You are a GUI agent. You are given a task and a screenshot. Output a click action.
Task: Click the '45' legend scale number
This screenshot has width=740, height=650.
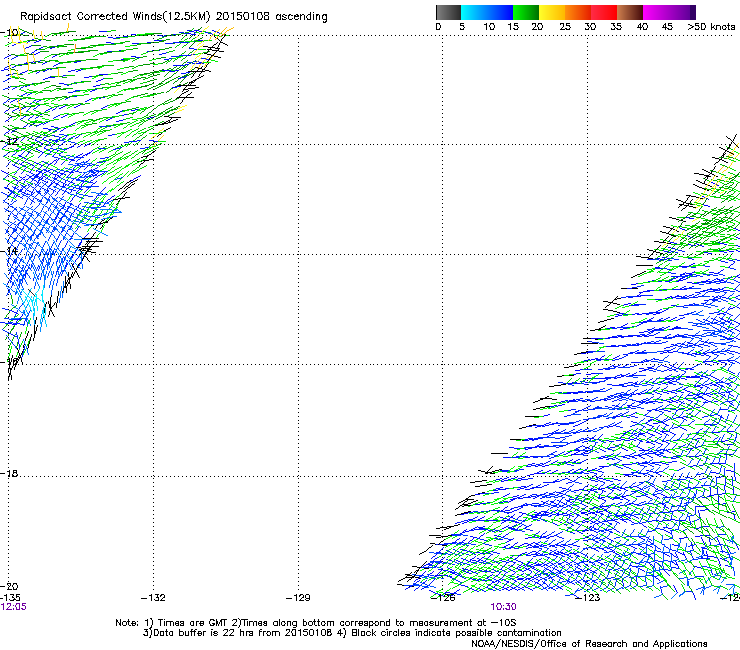667,26
